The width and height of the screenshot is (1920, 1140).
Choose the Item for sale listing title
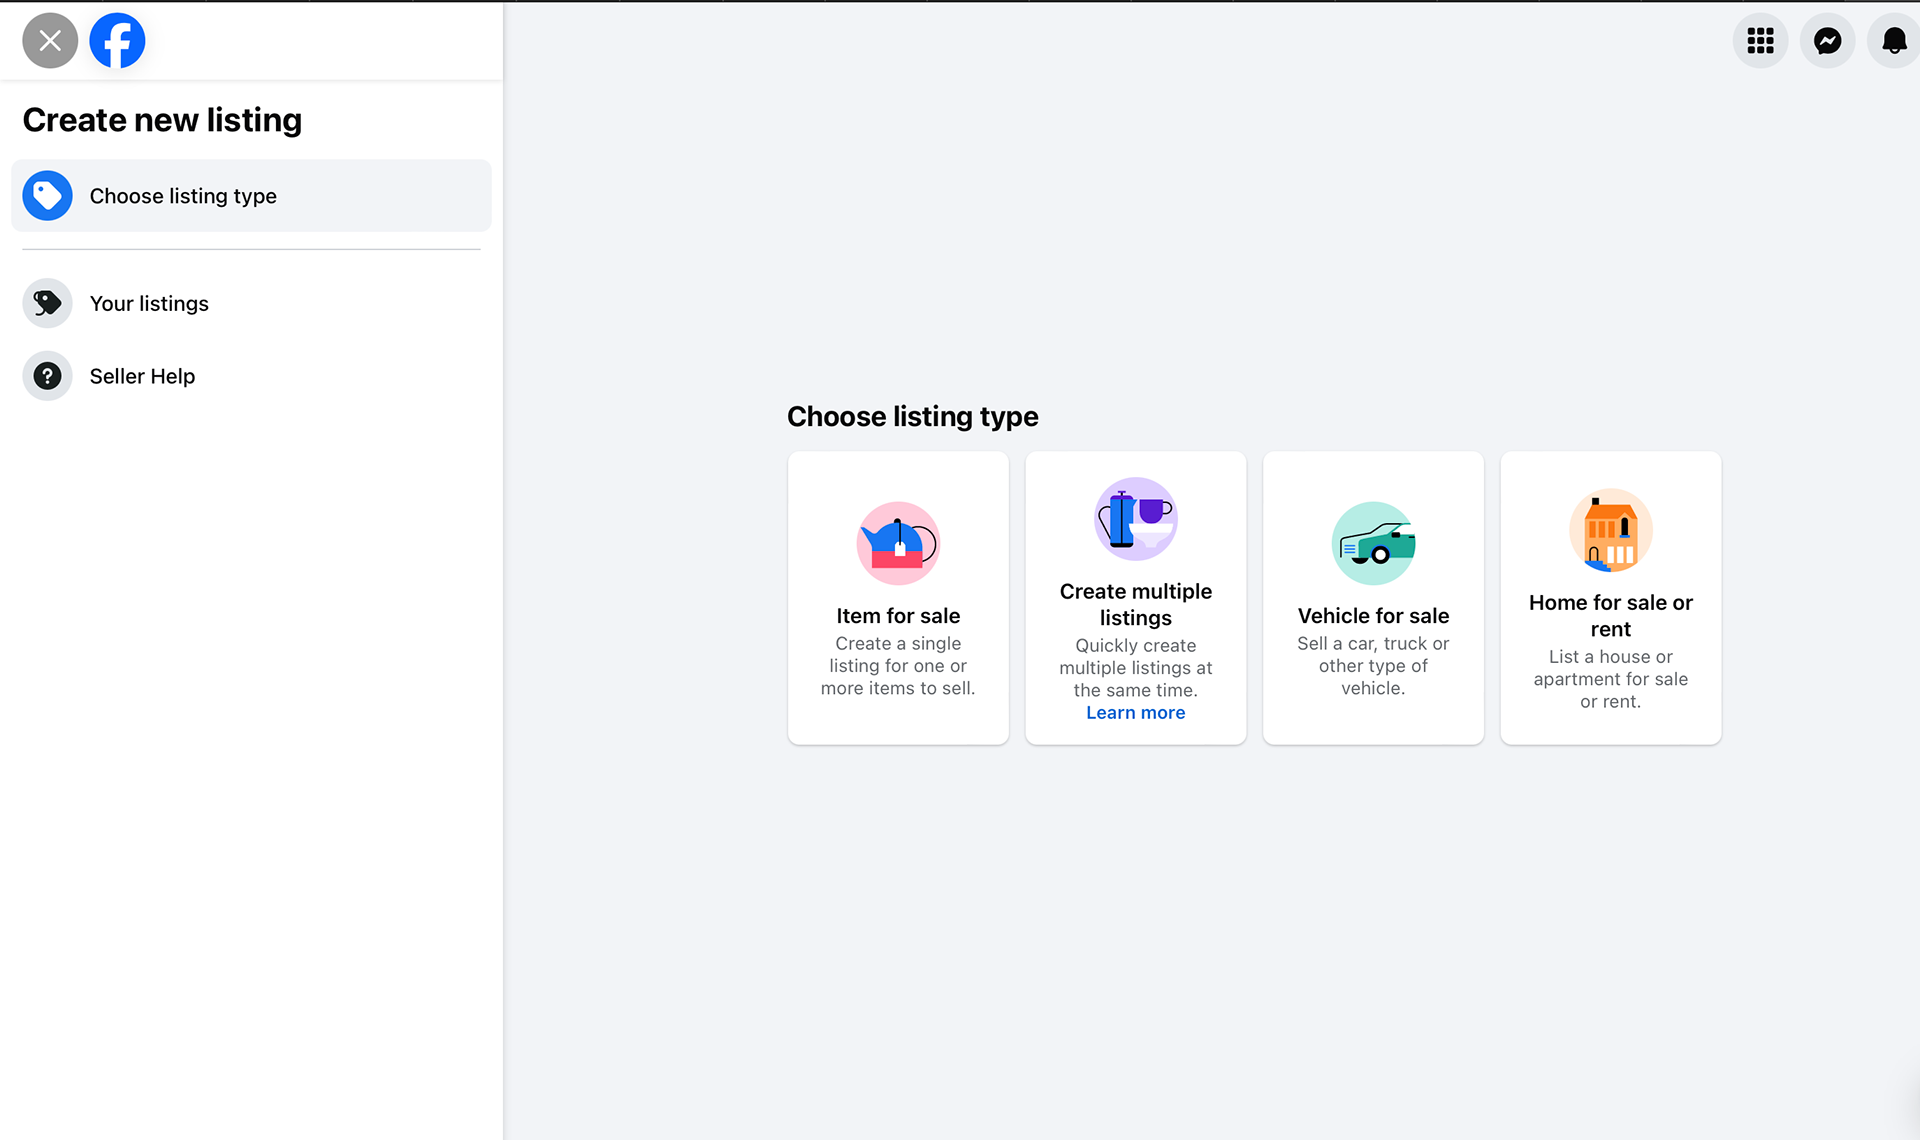(x=898, y=616)
